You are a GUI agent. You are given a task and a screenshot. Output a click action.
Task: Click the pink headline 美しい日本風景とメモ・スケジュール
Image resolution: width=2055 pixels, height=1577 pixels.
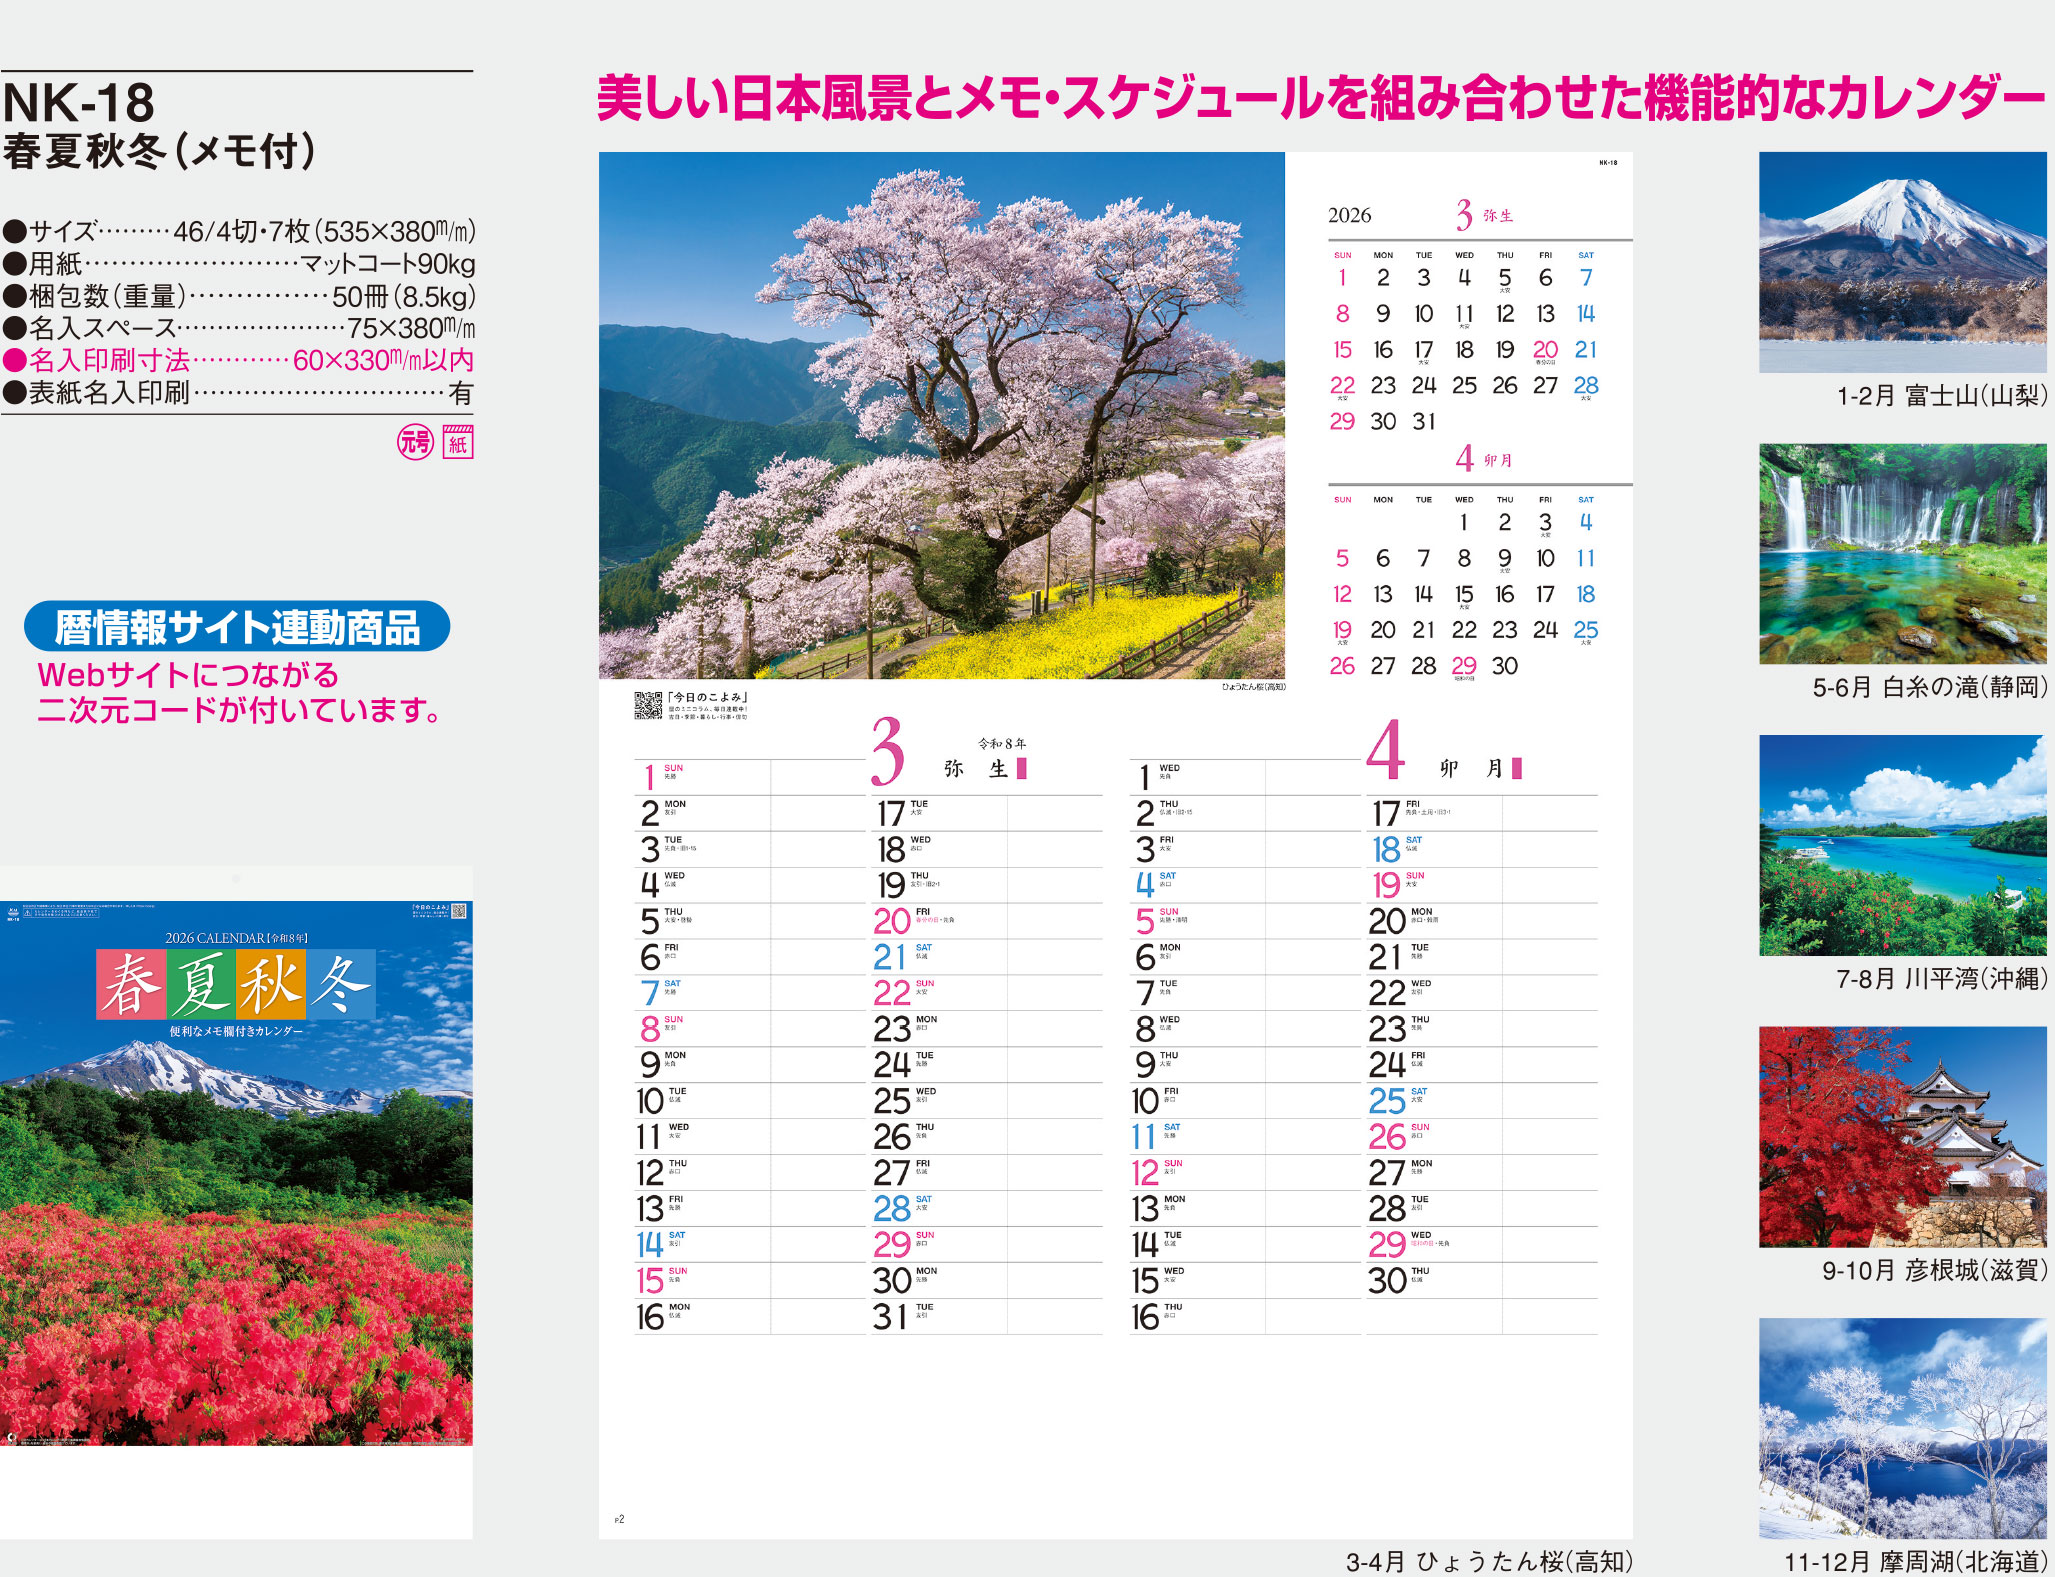1321,98
